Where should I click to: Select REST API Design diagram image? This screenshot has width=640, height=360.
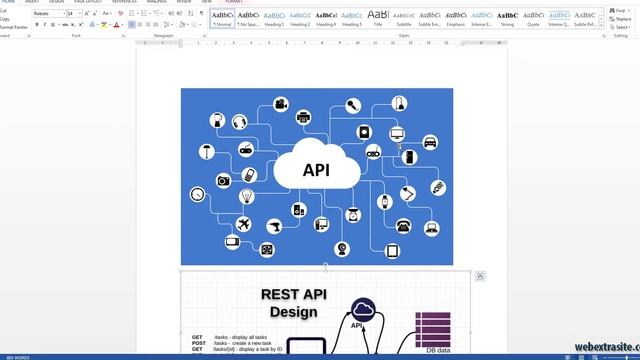325,313
